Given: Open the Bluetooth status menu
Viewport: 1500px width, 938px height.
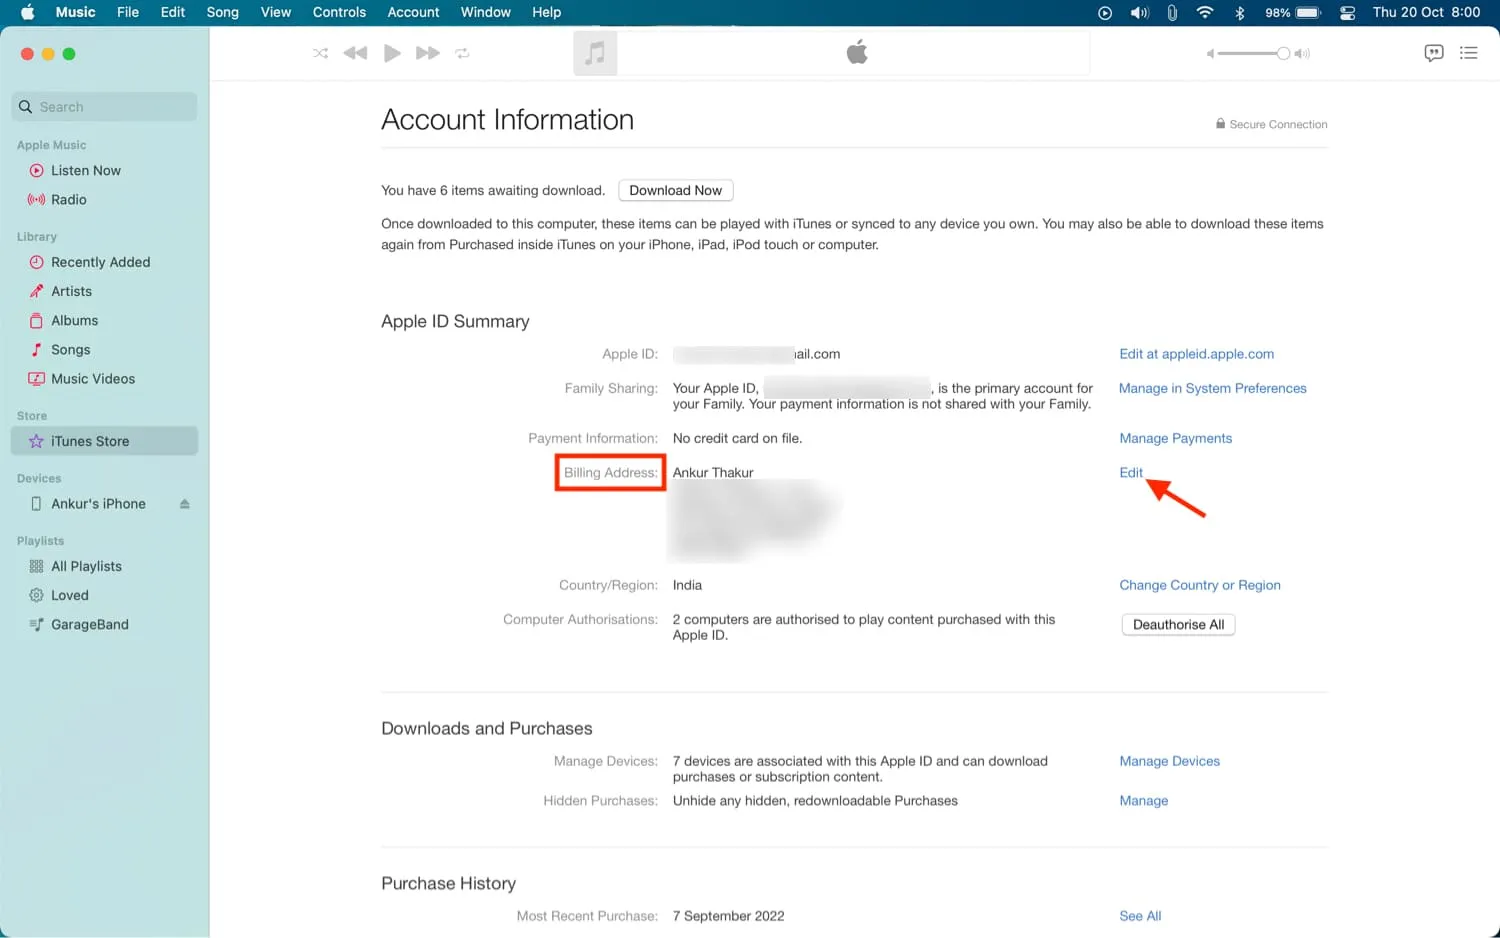Looking at the screenshot, I should 1240,12.
